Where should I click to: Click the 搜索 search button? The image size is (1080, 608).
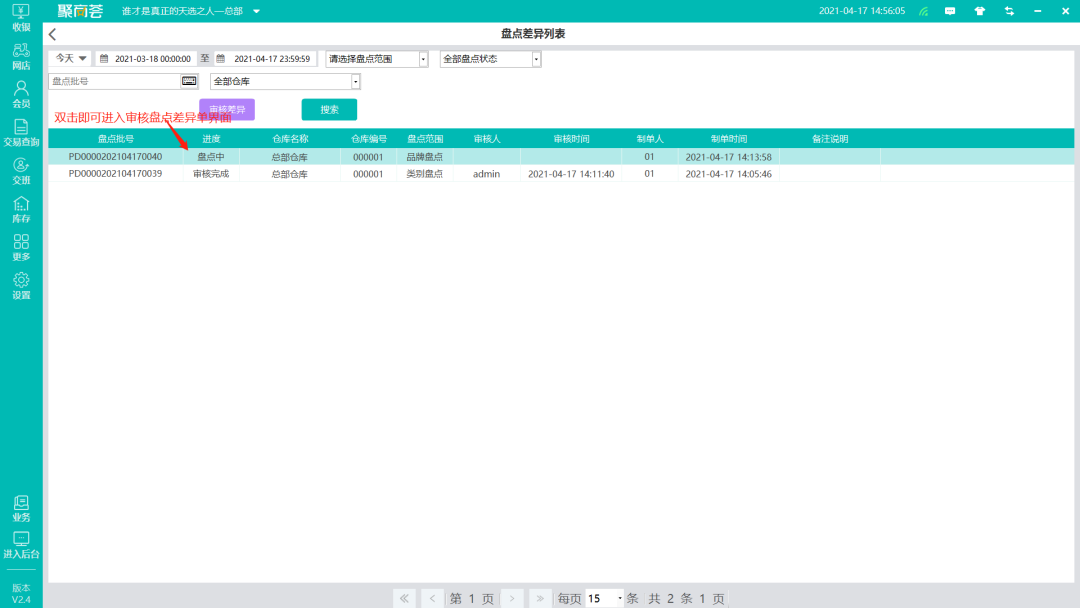pos(329,110)
